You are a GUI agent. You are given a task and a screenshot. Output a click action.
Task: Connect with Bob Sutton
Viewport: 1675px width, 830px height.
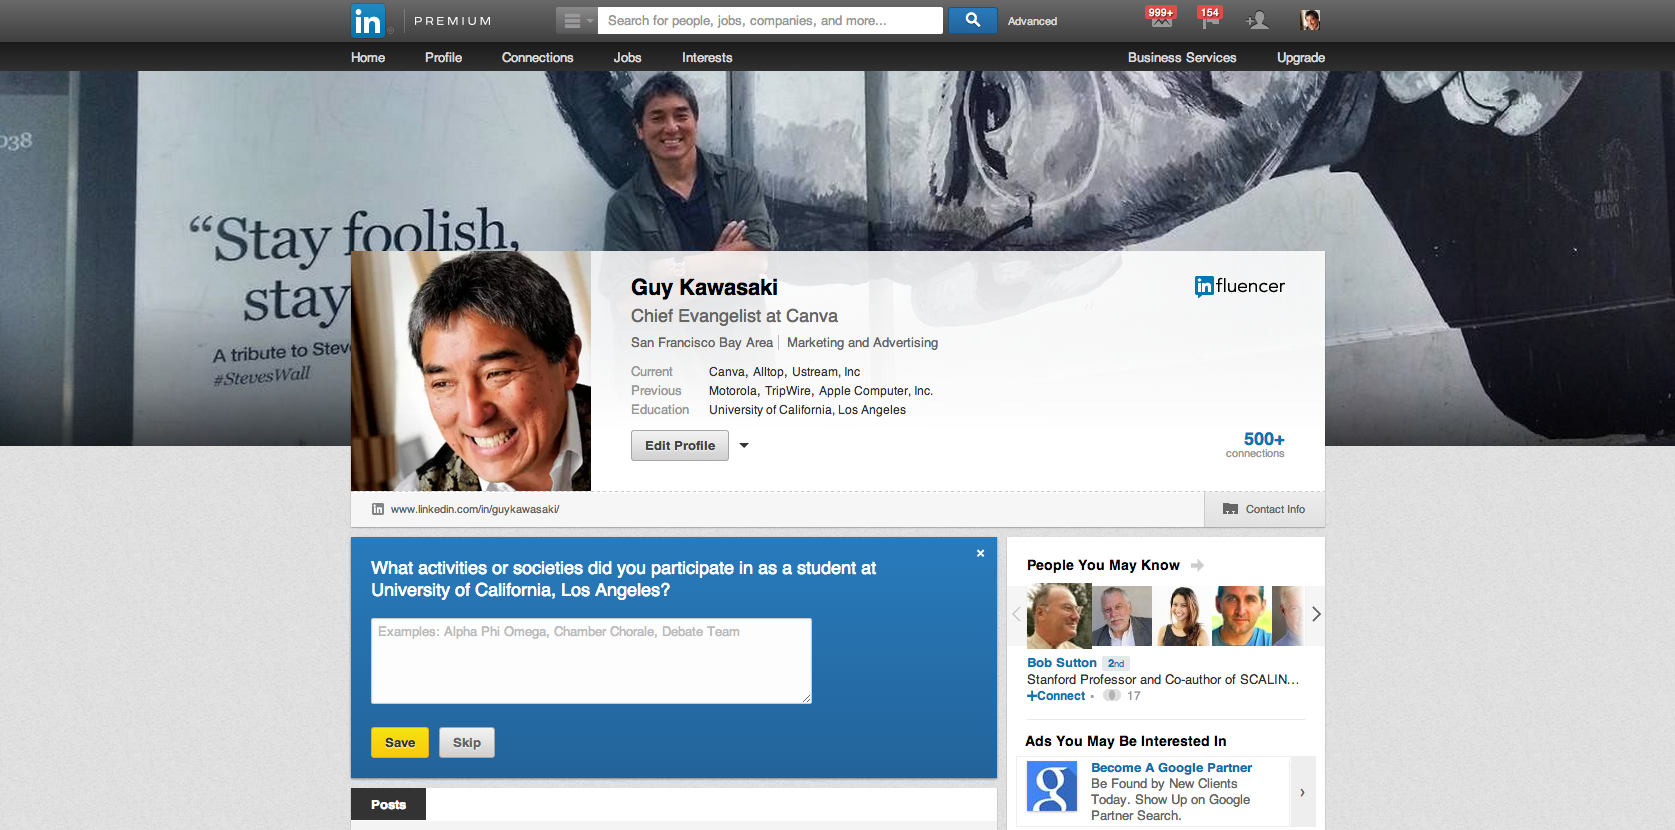[1056, 696]
